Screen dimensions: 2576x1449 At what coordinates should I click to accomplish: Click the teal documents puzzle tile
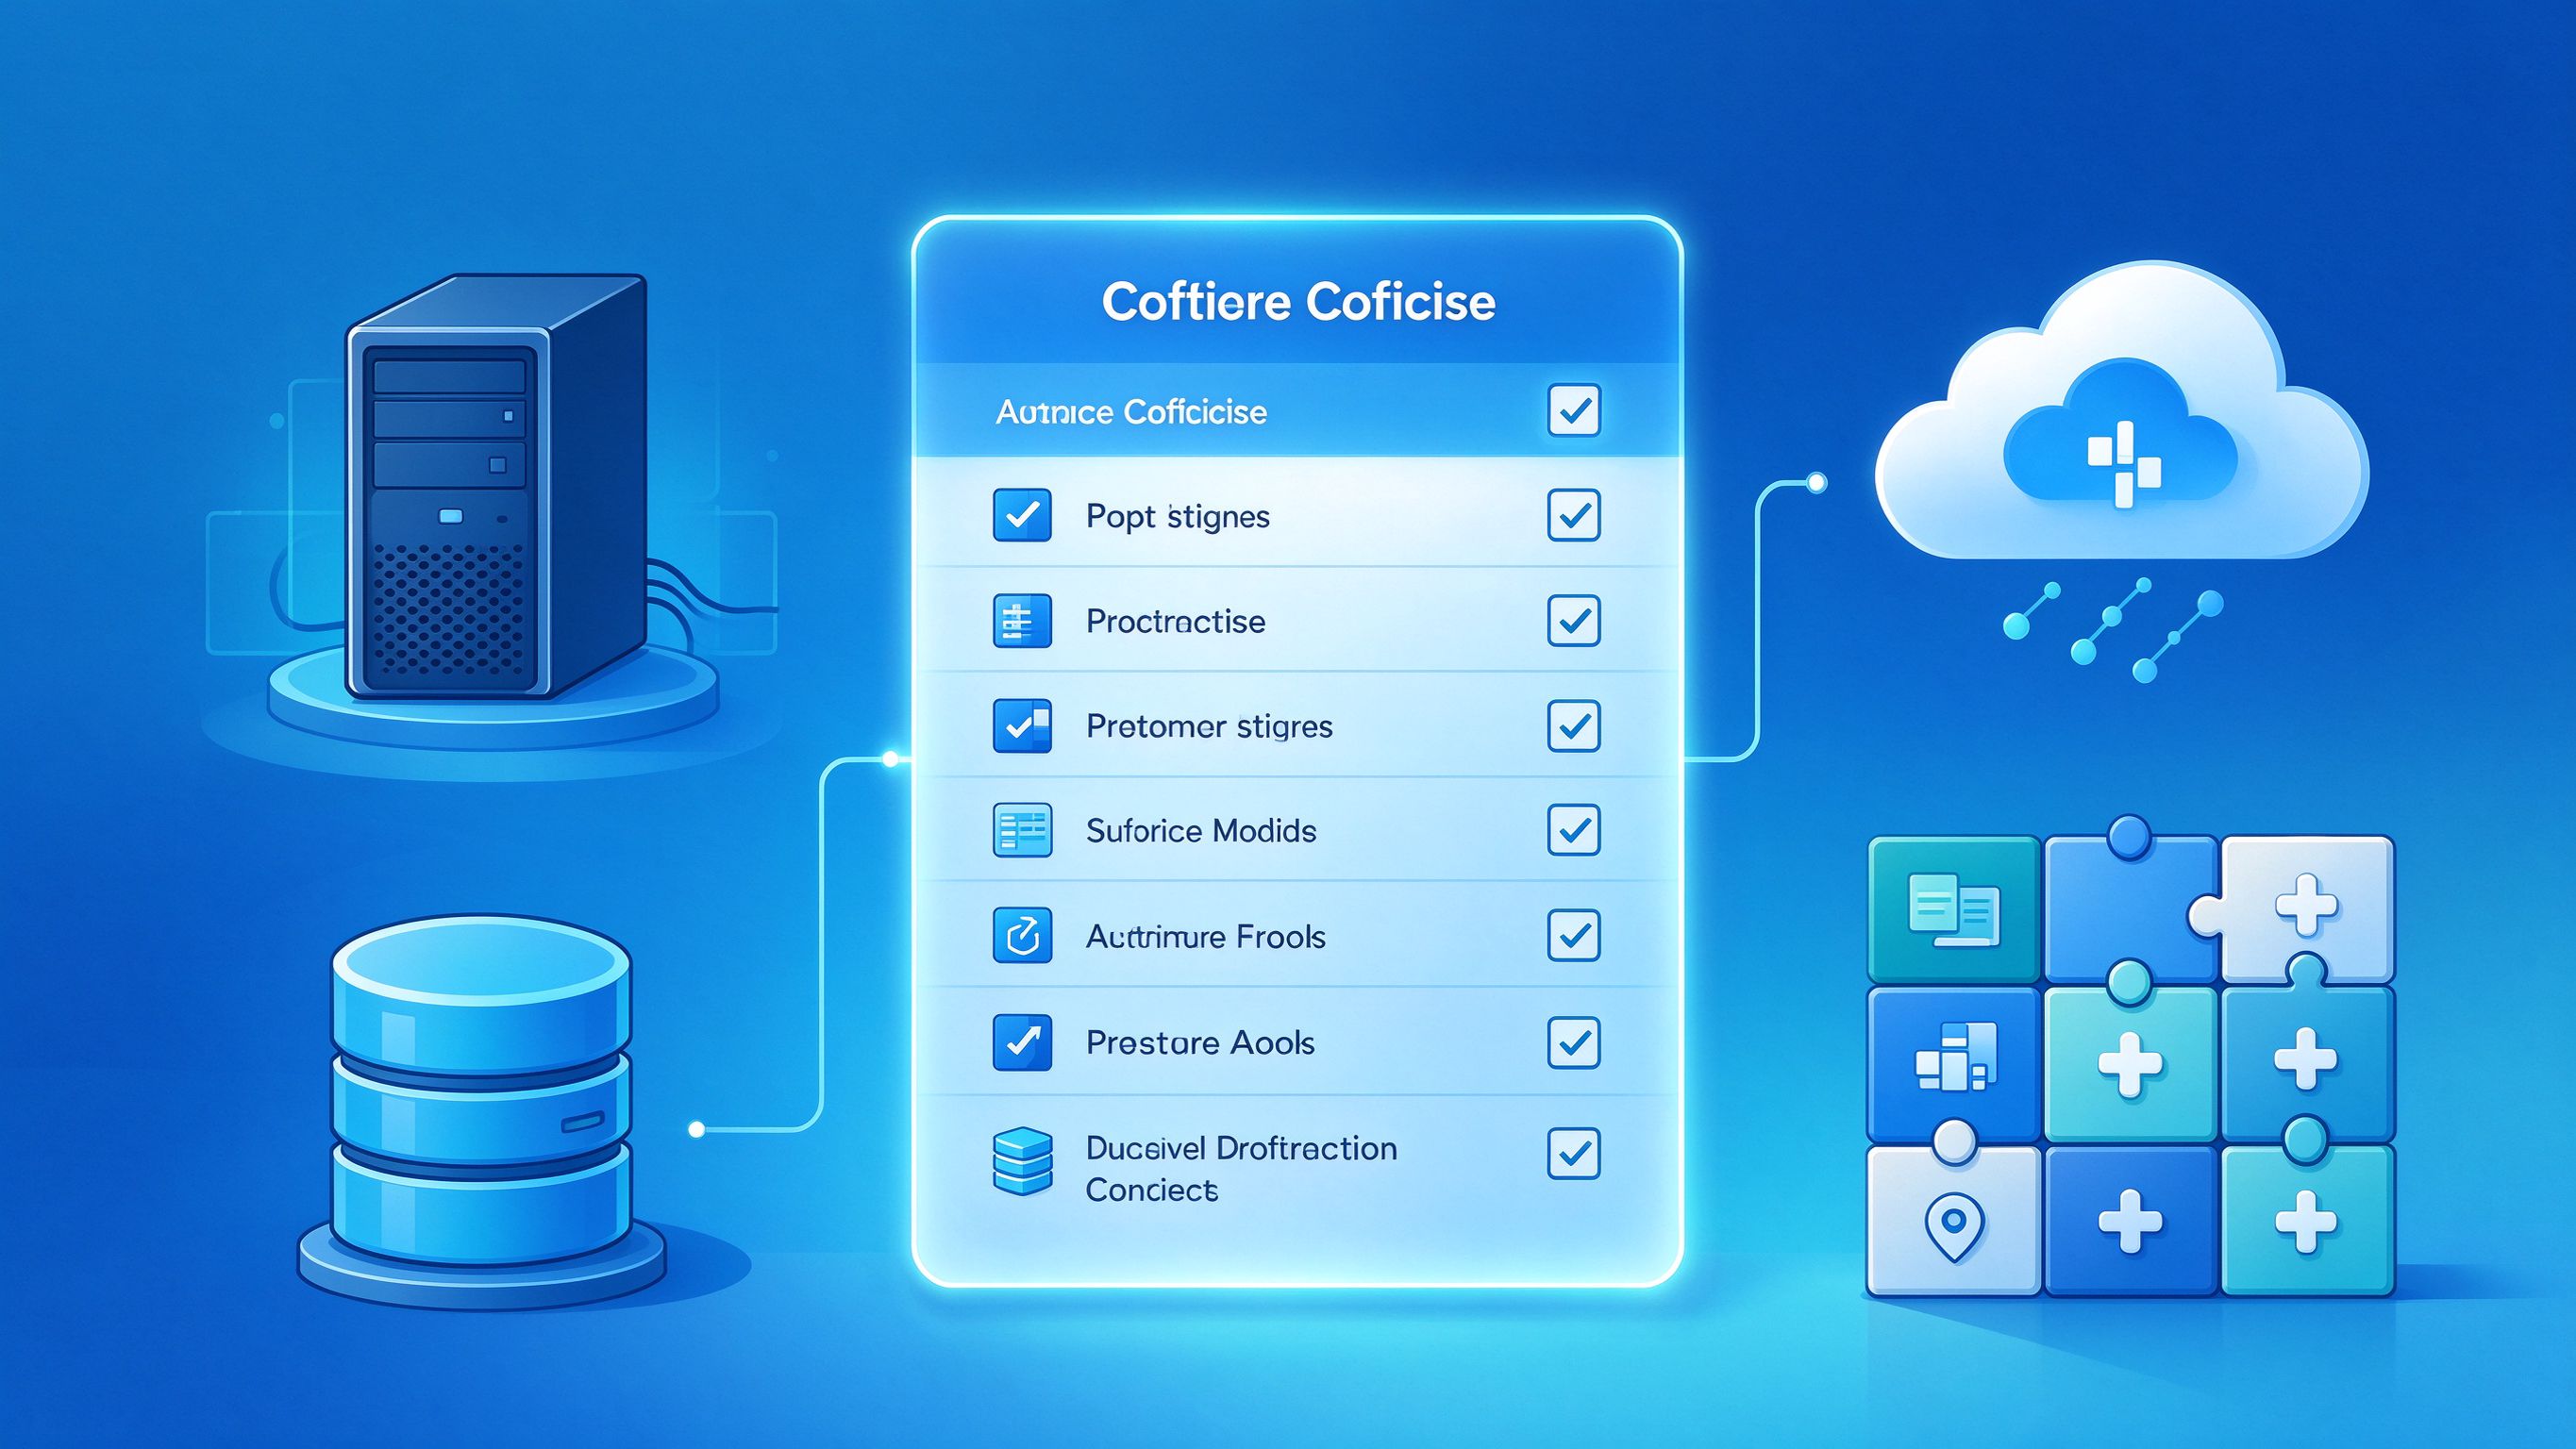point(1953,910)
